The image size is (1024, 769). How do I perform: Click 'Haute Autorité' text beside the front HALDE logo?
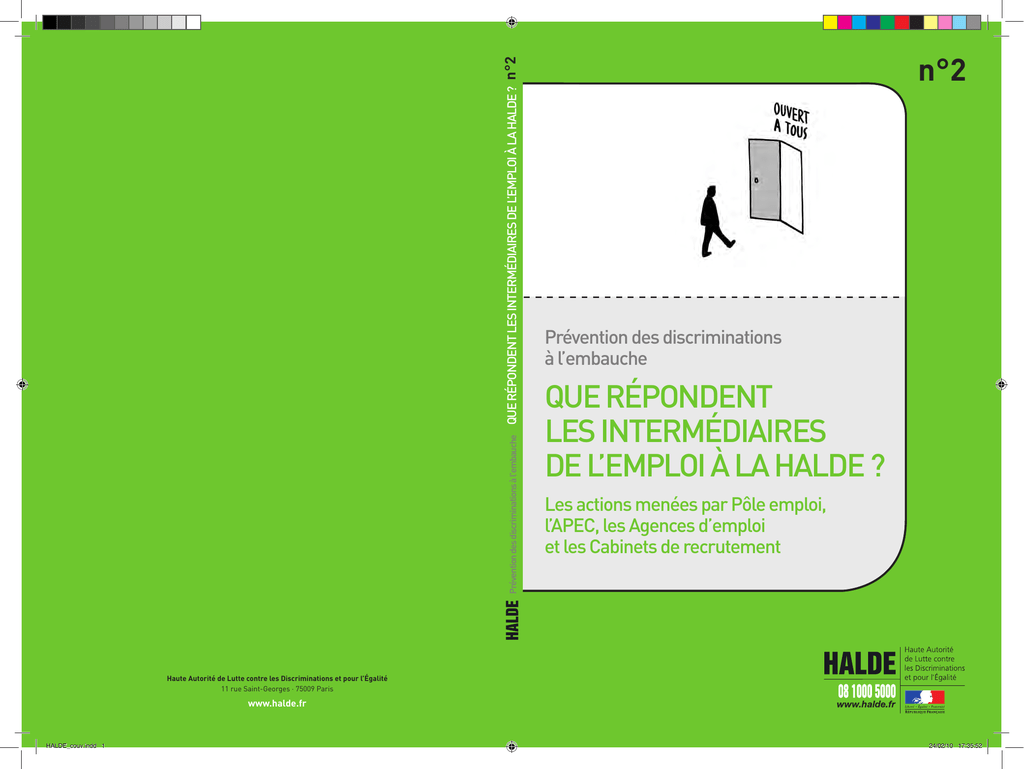[929, 650]
